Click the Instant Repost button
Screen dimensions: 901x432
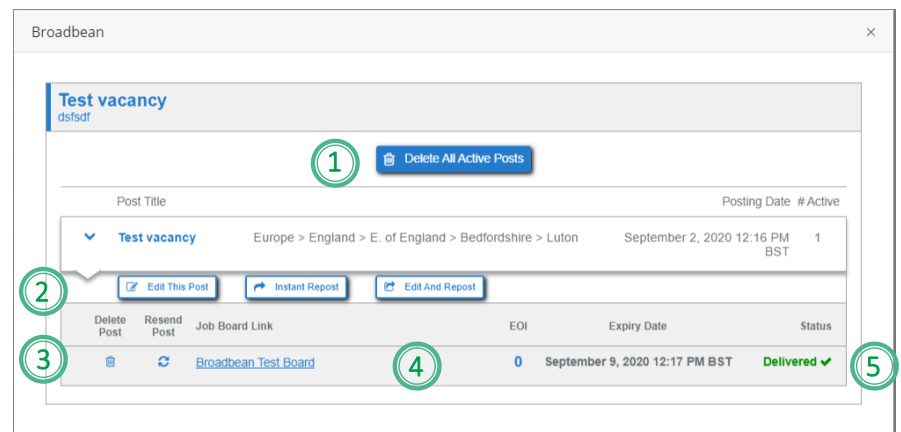[296, 287]
